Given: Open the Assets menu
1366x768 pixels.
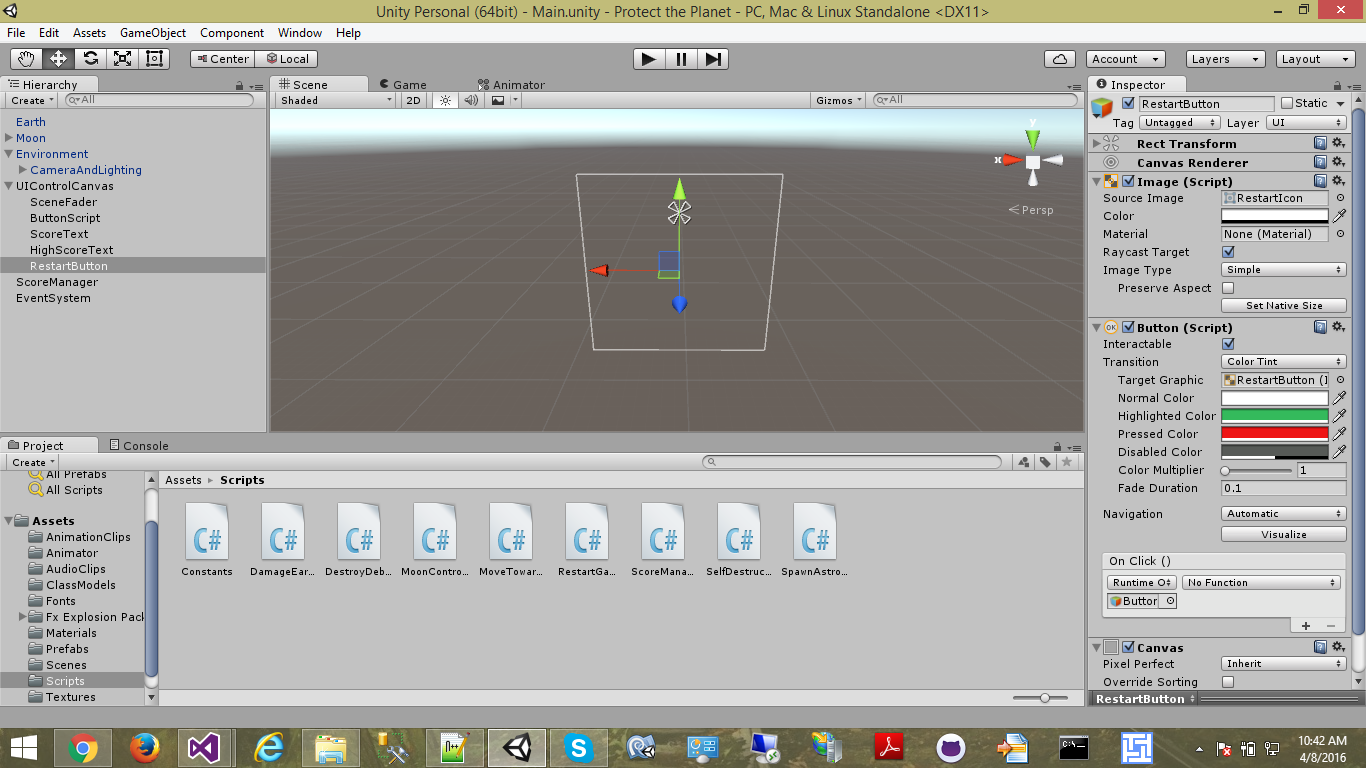Looking at the screenshot, I should (x=90, y=33).
